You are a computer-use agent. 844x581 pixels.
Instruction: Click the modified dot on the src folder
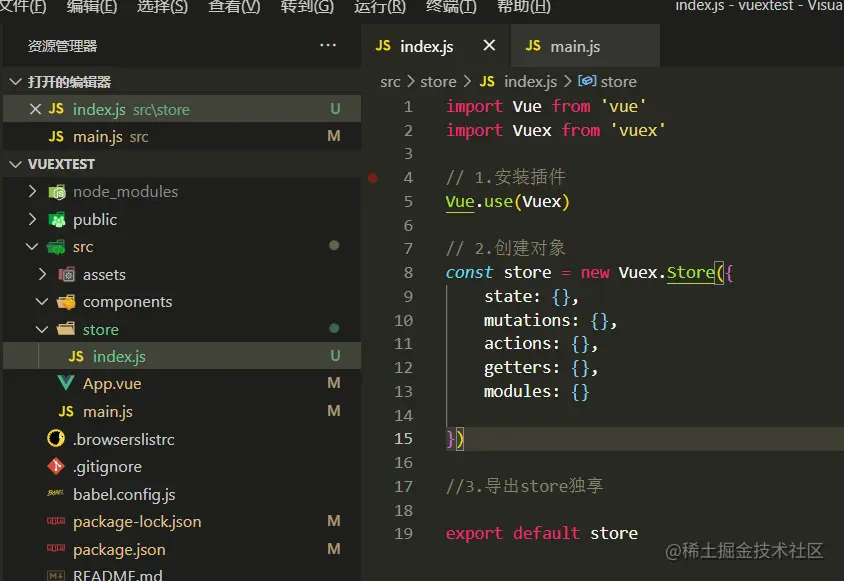(334, 246)
